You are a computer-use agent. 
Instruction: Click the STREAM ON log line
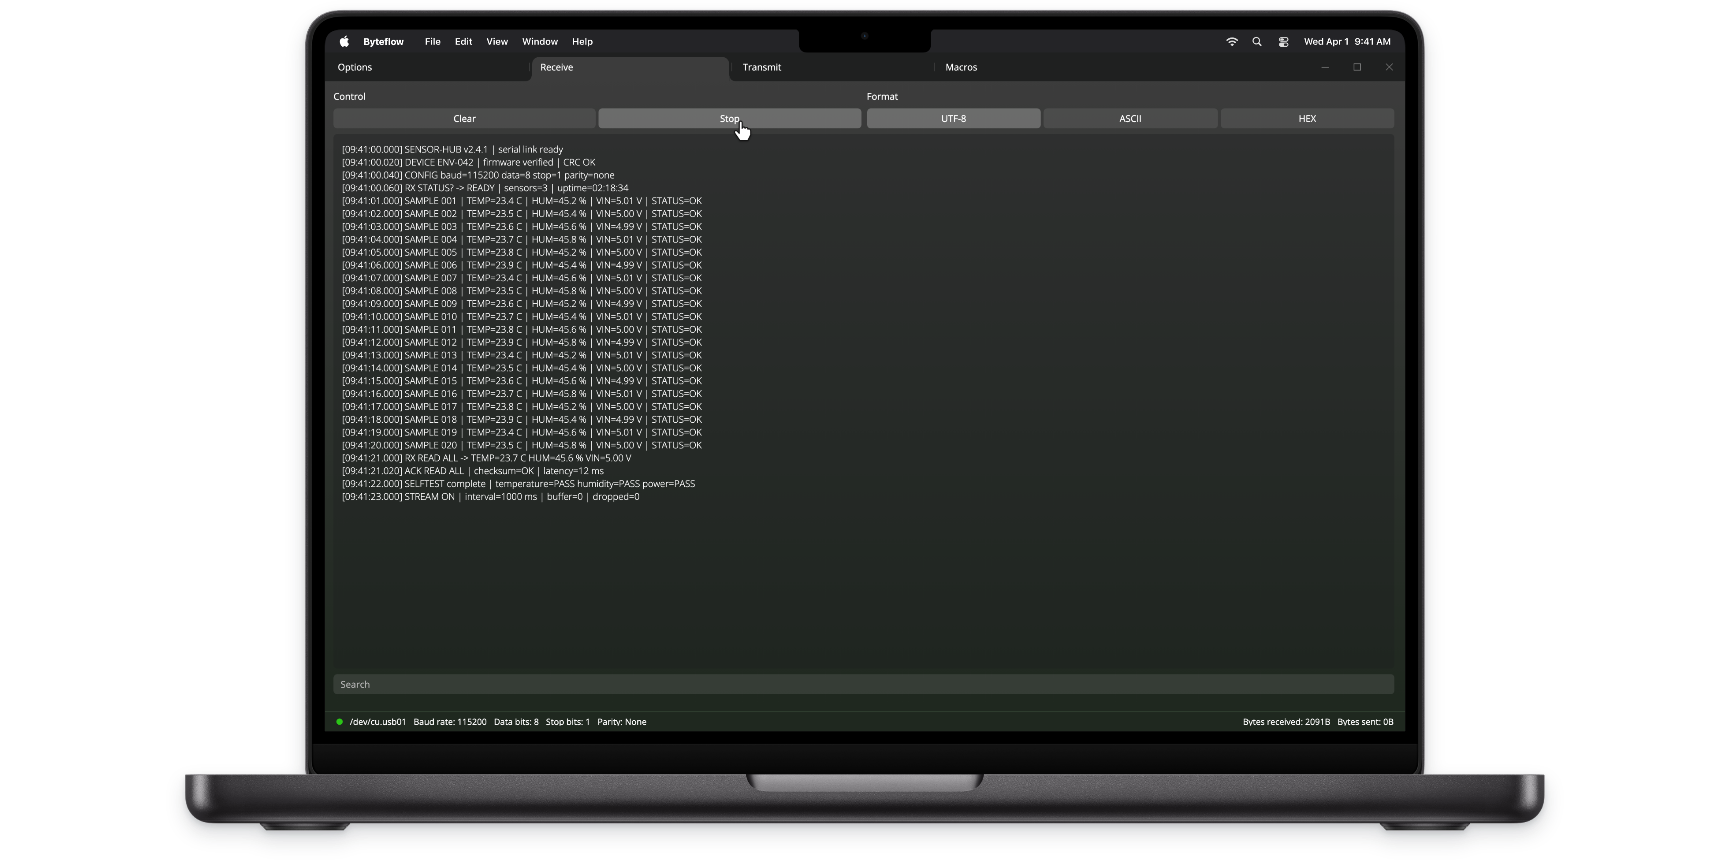pyautogui.click(x=490, y=497)
